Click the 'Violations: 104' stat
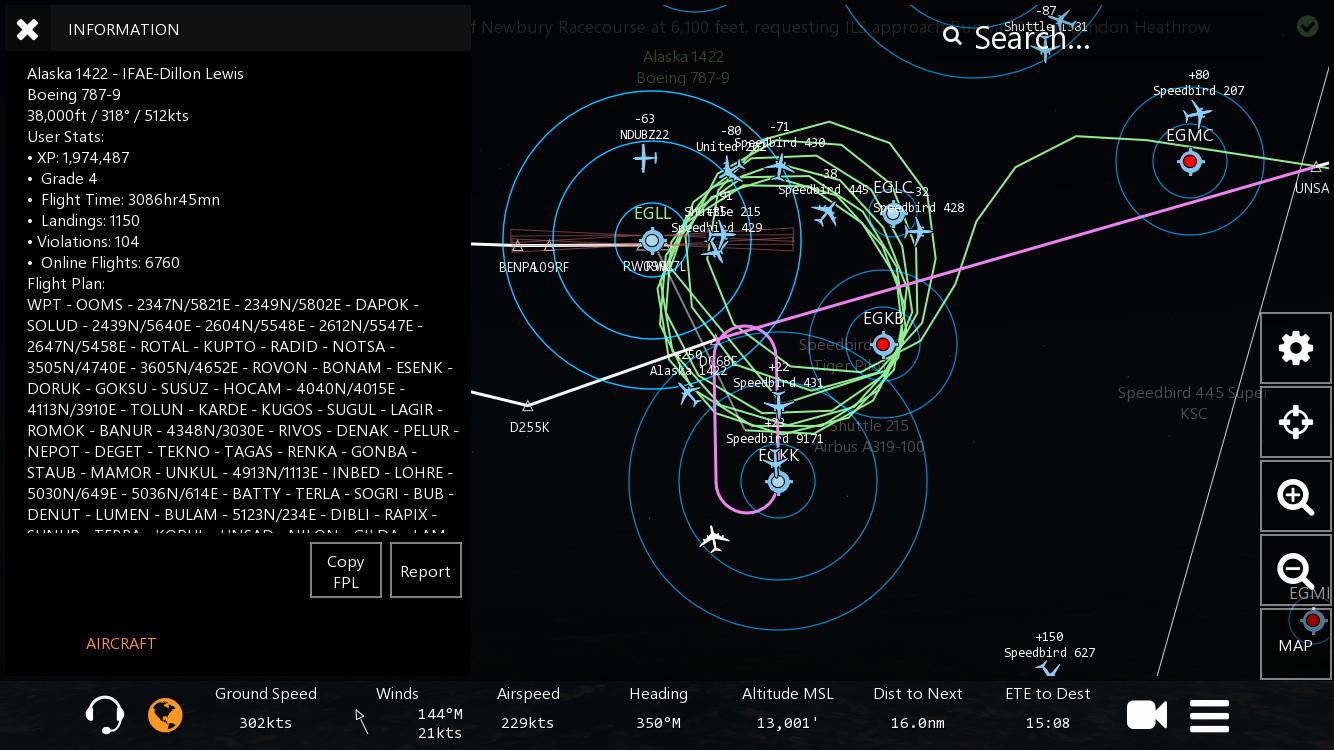Viewport: 1334px width, 750px height. 83,241
